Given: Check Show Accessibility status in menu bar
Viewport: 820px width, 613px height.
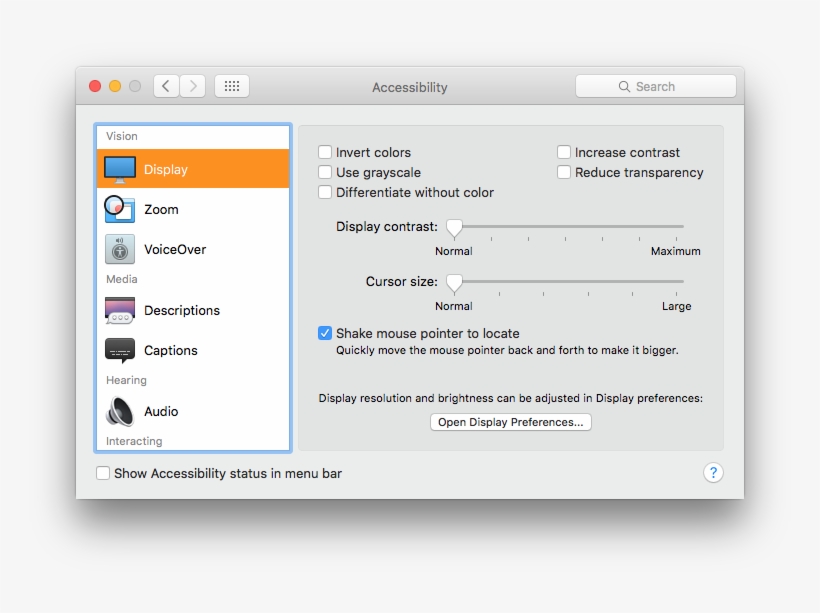Looking at the screenshot, I should click(x=103, y=473).
